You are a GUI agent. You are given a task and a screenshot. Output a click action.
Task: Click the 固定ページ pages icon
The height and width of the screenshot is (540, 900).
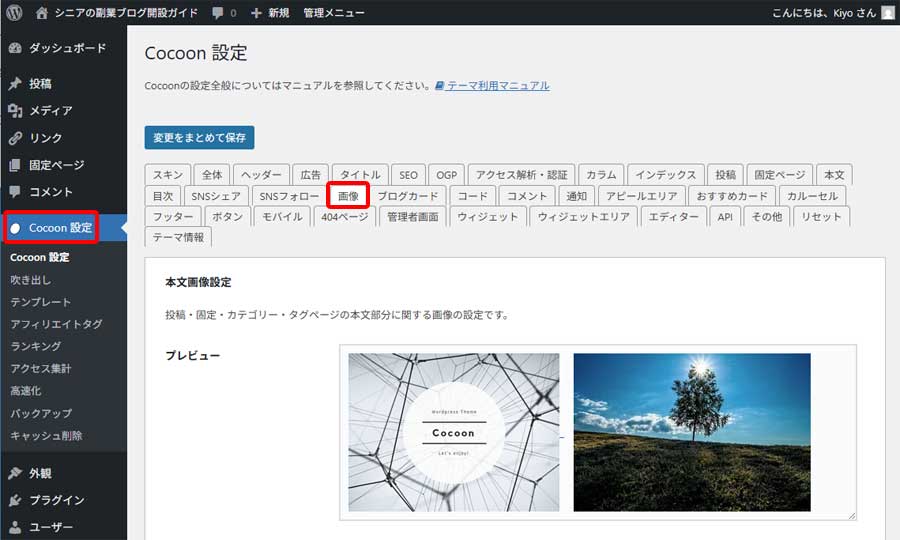tap(15, 165)
